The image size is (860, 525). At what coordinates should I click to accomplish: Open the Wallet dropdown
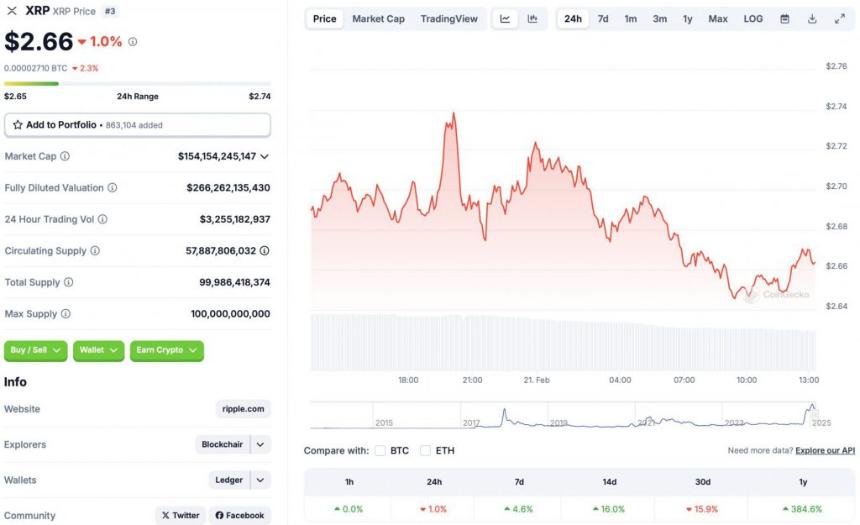click(x=99, y=351)
